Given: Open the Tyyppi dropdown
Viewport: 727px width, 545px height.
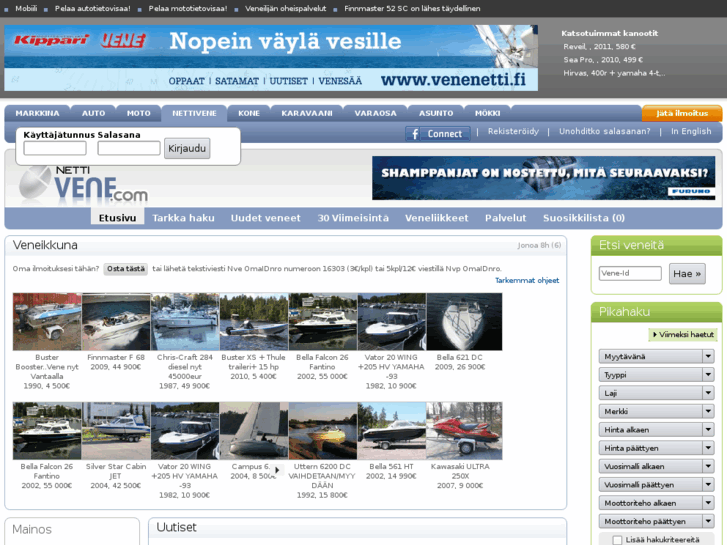Looking at the screenshot, I should 656,375.
